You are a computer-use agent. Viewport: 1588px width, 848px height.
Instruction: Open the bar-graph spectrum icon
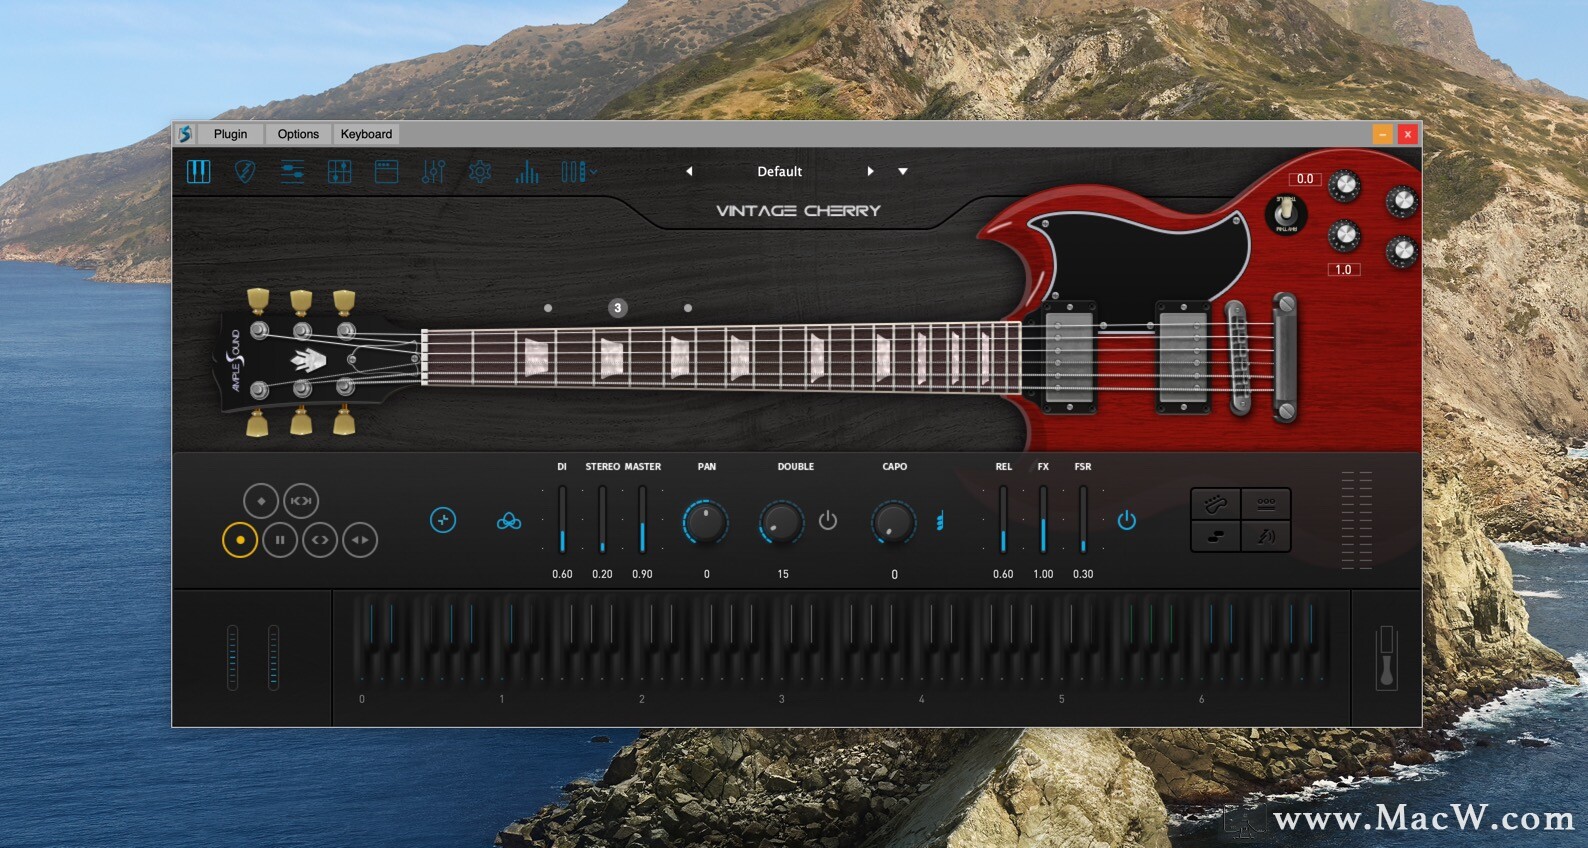point(527,172)
